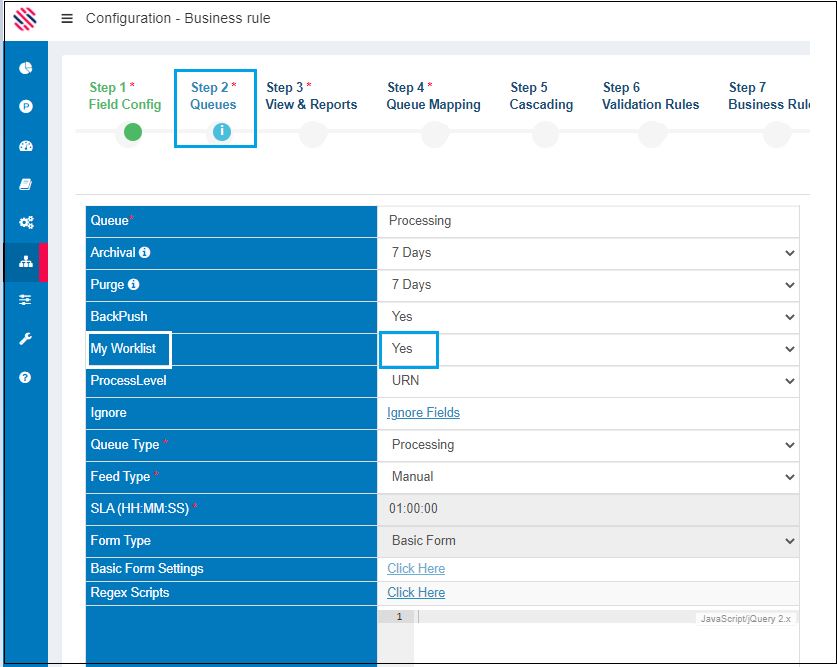
Task: Expand the Archival 7 Days dropdown
Action: 588,253
